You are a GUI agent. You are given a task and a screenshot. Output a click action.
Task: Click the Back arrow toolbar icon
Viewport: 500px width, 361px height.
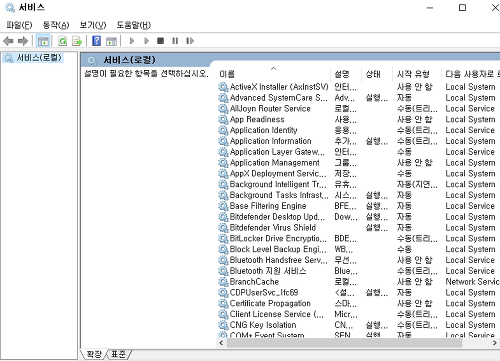click(x=8, y=41)
